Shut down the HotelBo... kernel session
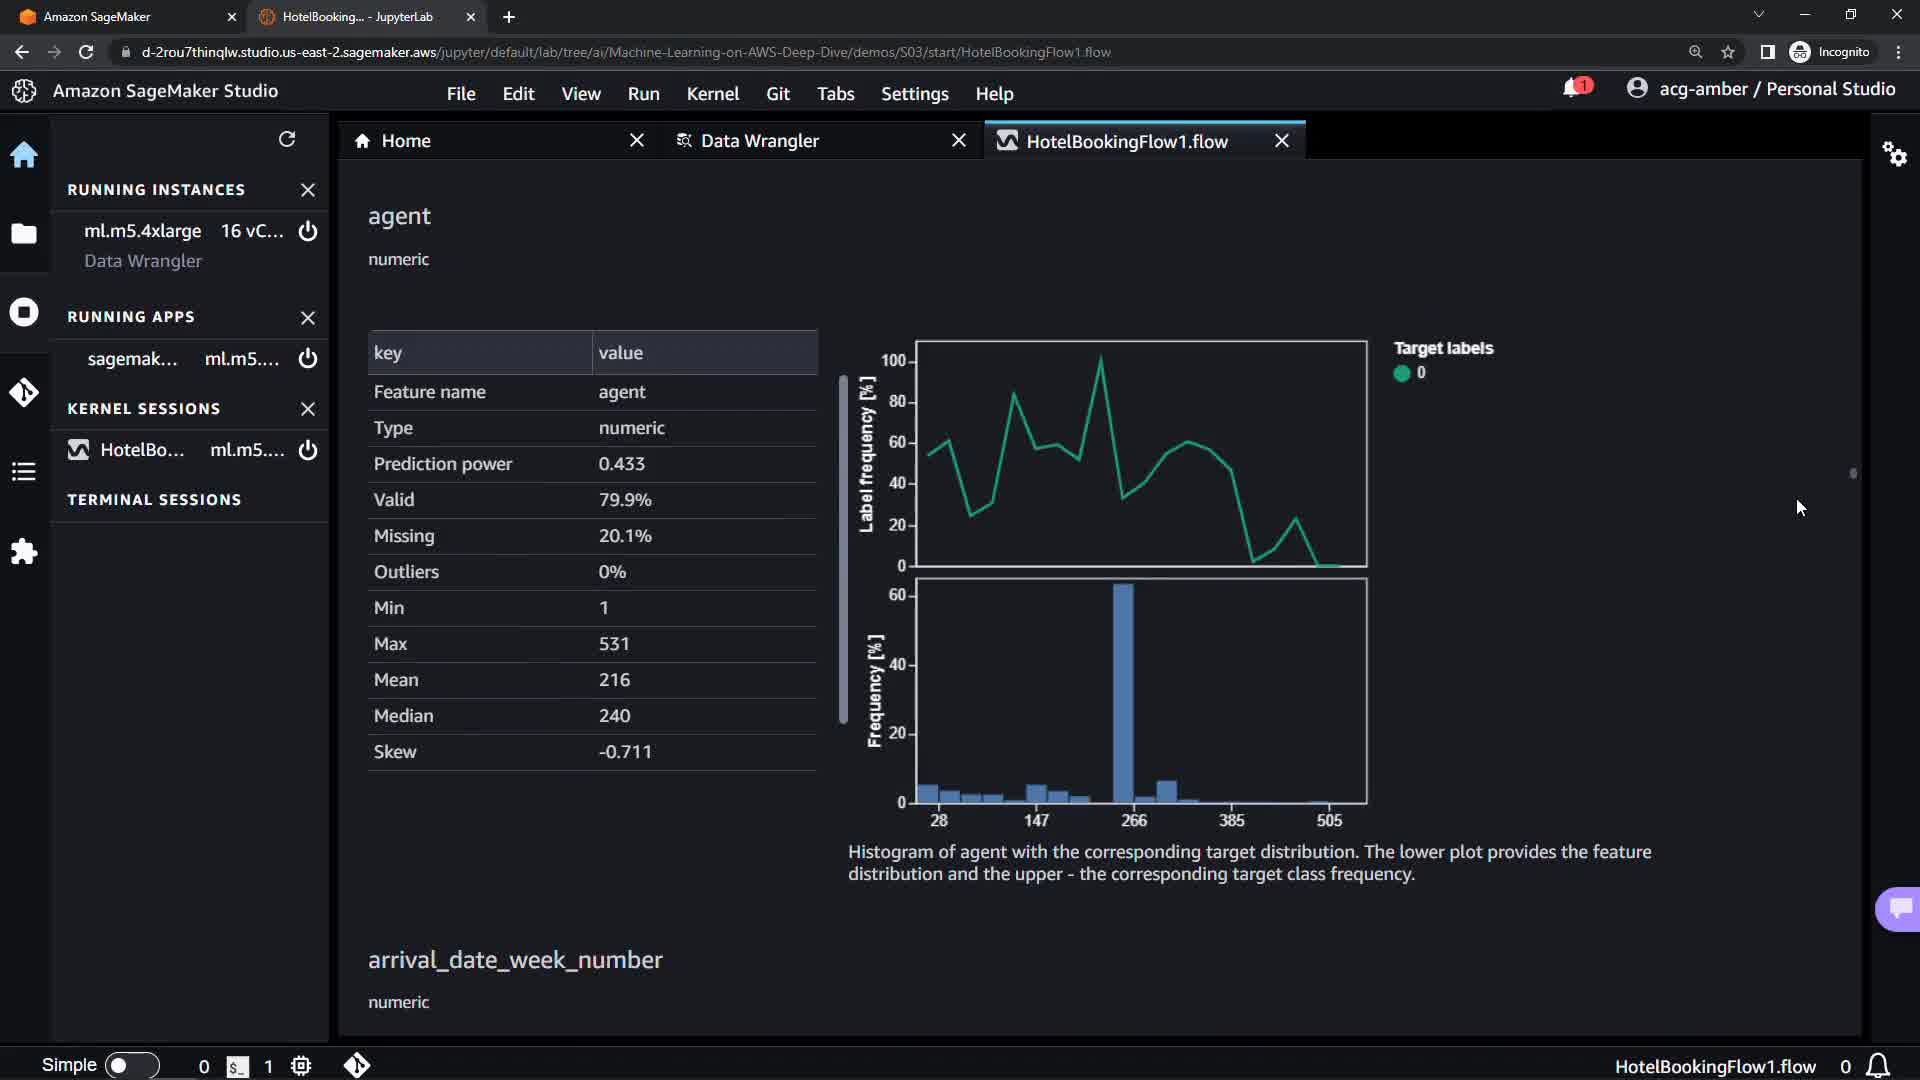The height and width of the screenshot is (1080, 1920). pyautogui.click(x=308, y=450)
